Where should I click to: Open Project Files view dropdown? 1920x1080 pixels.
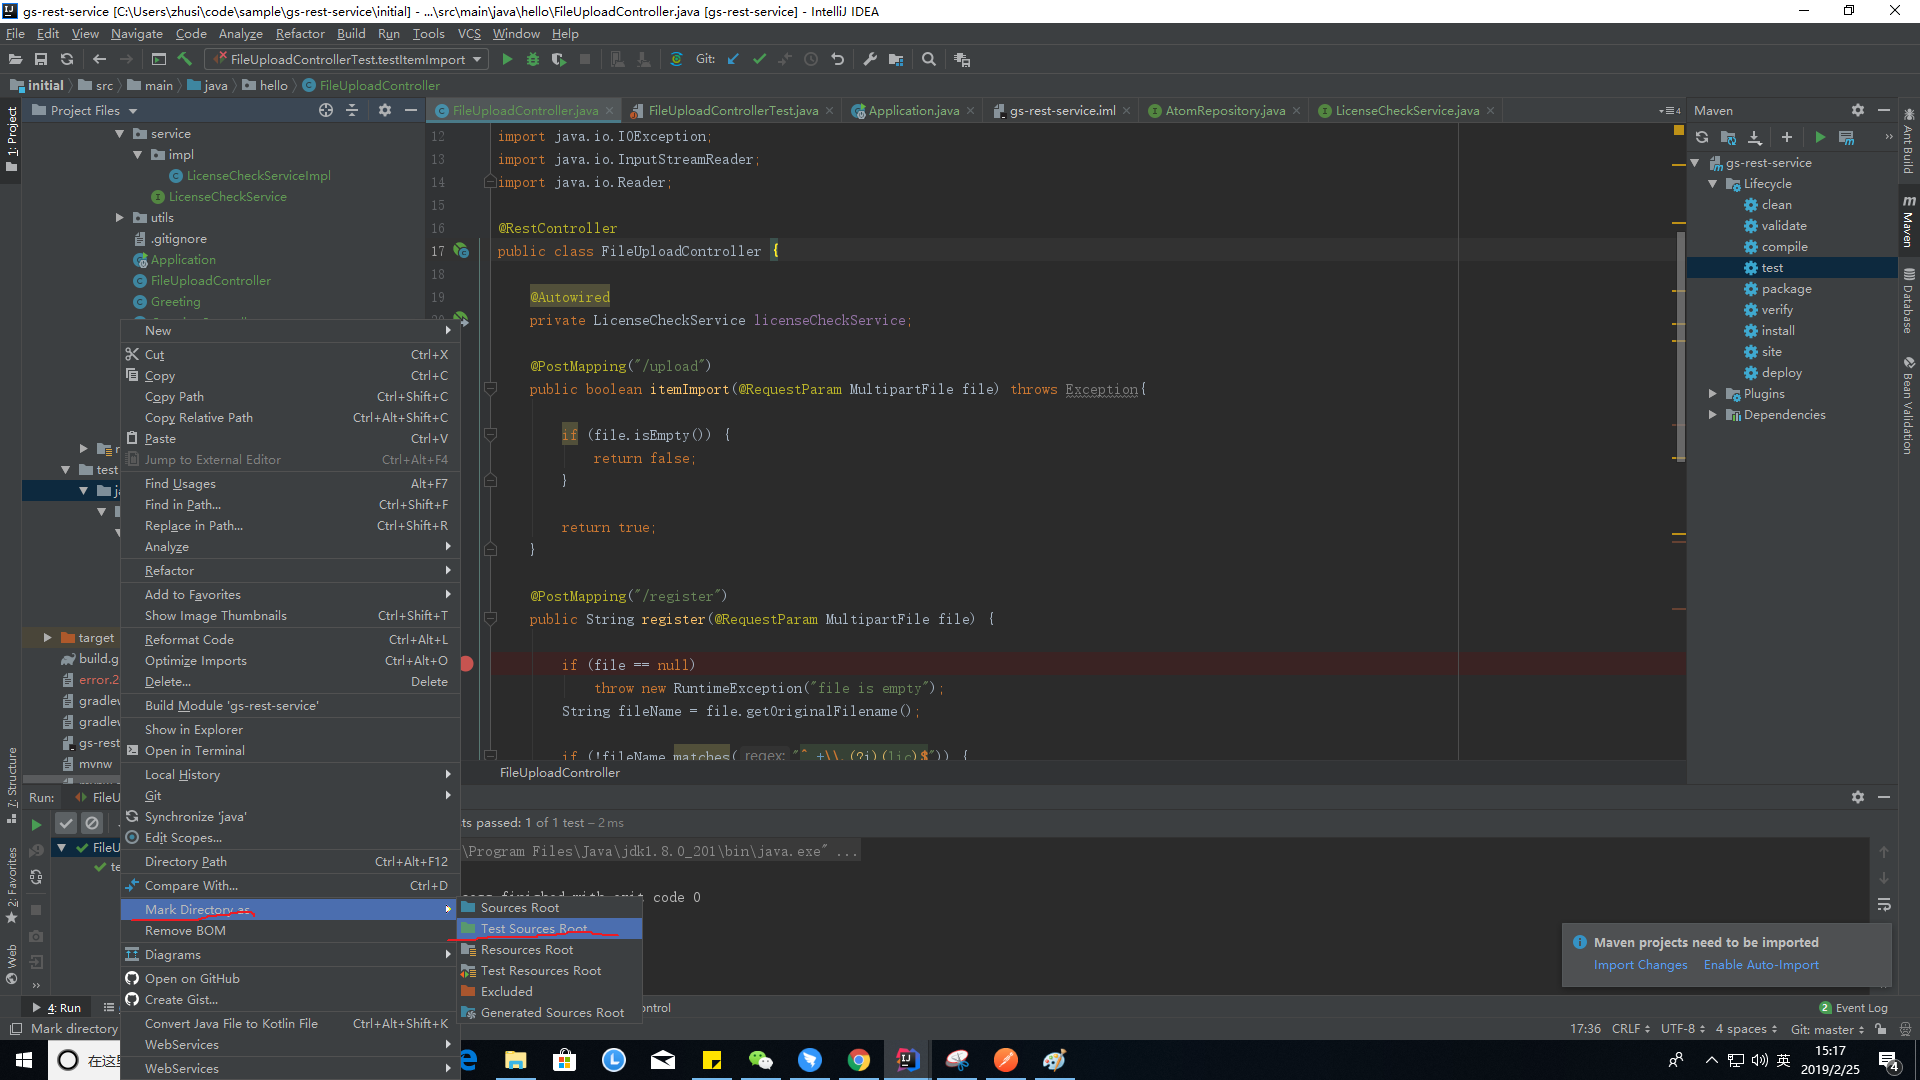click(x=85, y=110)
